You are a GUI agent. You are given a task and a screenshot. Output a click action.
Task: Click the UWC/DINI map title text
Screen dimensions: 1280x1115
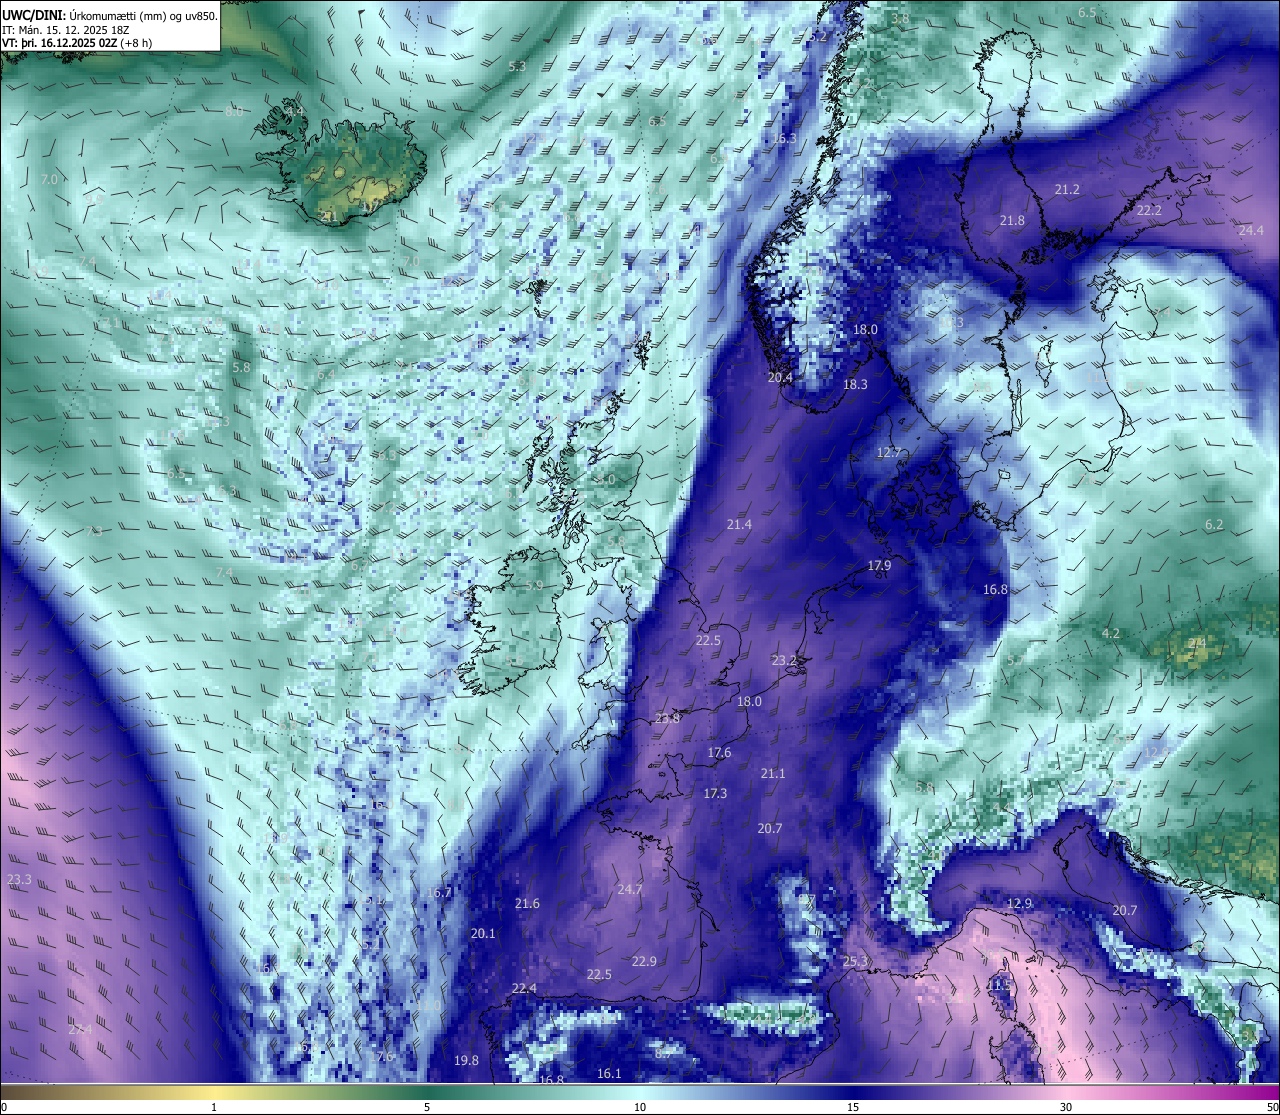pos(109,15)
